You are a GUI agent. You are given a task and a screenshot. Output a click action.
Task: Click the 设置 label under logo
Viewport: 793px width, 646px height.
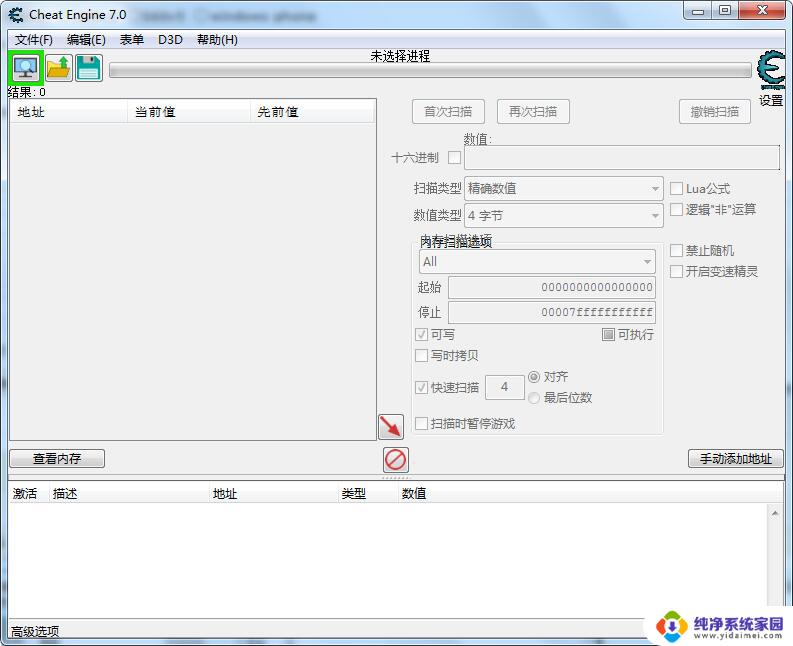click(771, 100)
